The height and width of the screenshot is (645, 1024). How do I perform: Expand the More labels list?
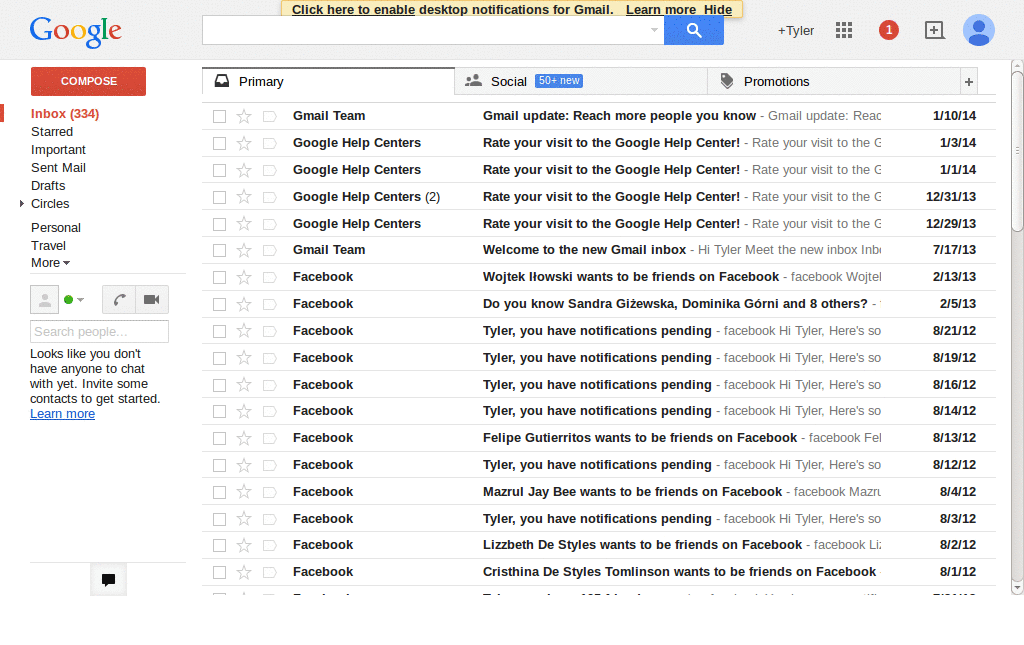50,262
